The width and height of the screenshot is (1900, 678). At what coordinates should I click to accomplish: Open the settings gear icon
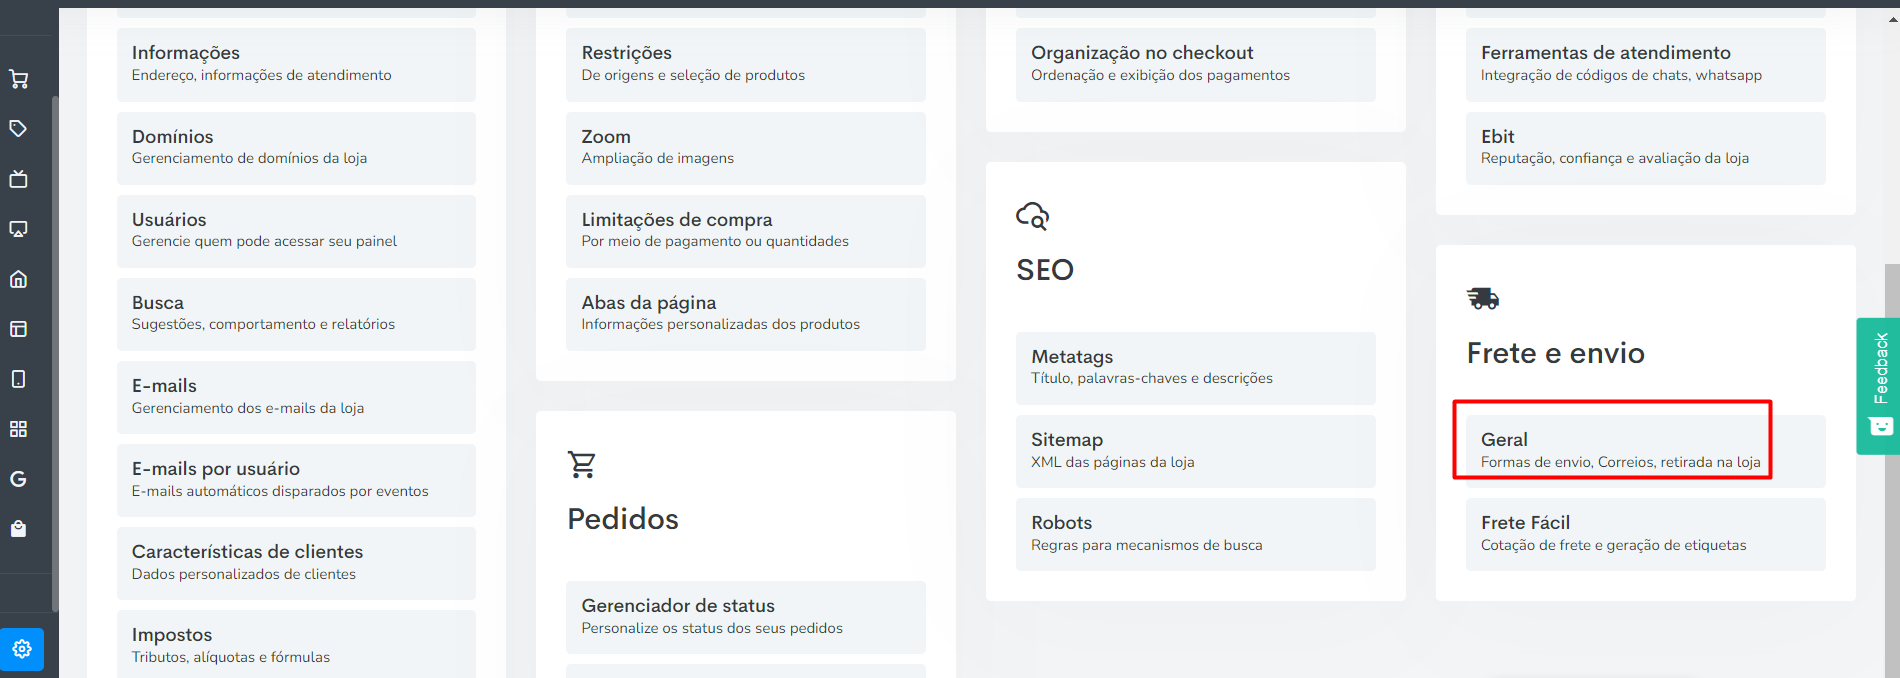click(x=22, y=649)
